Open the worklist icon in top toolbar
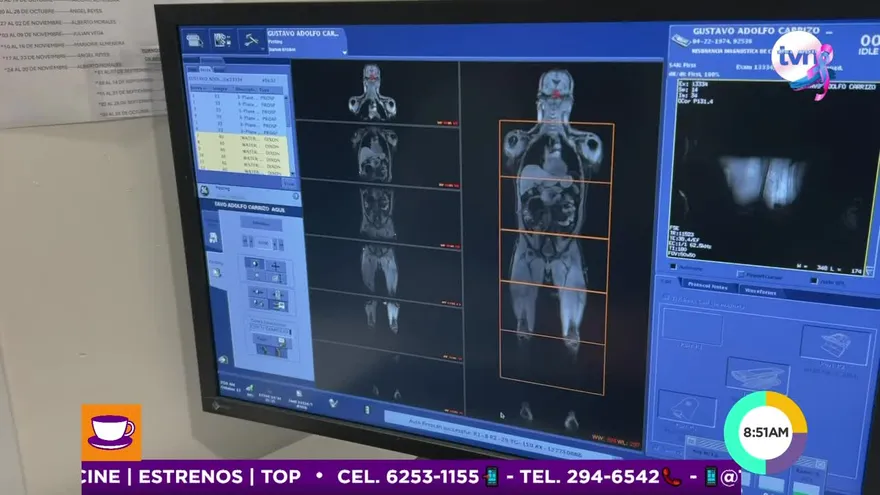This screenshot has height=495, width=880. click(194, 40)
